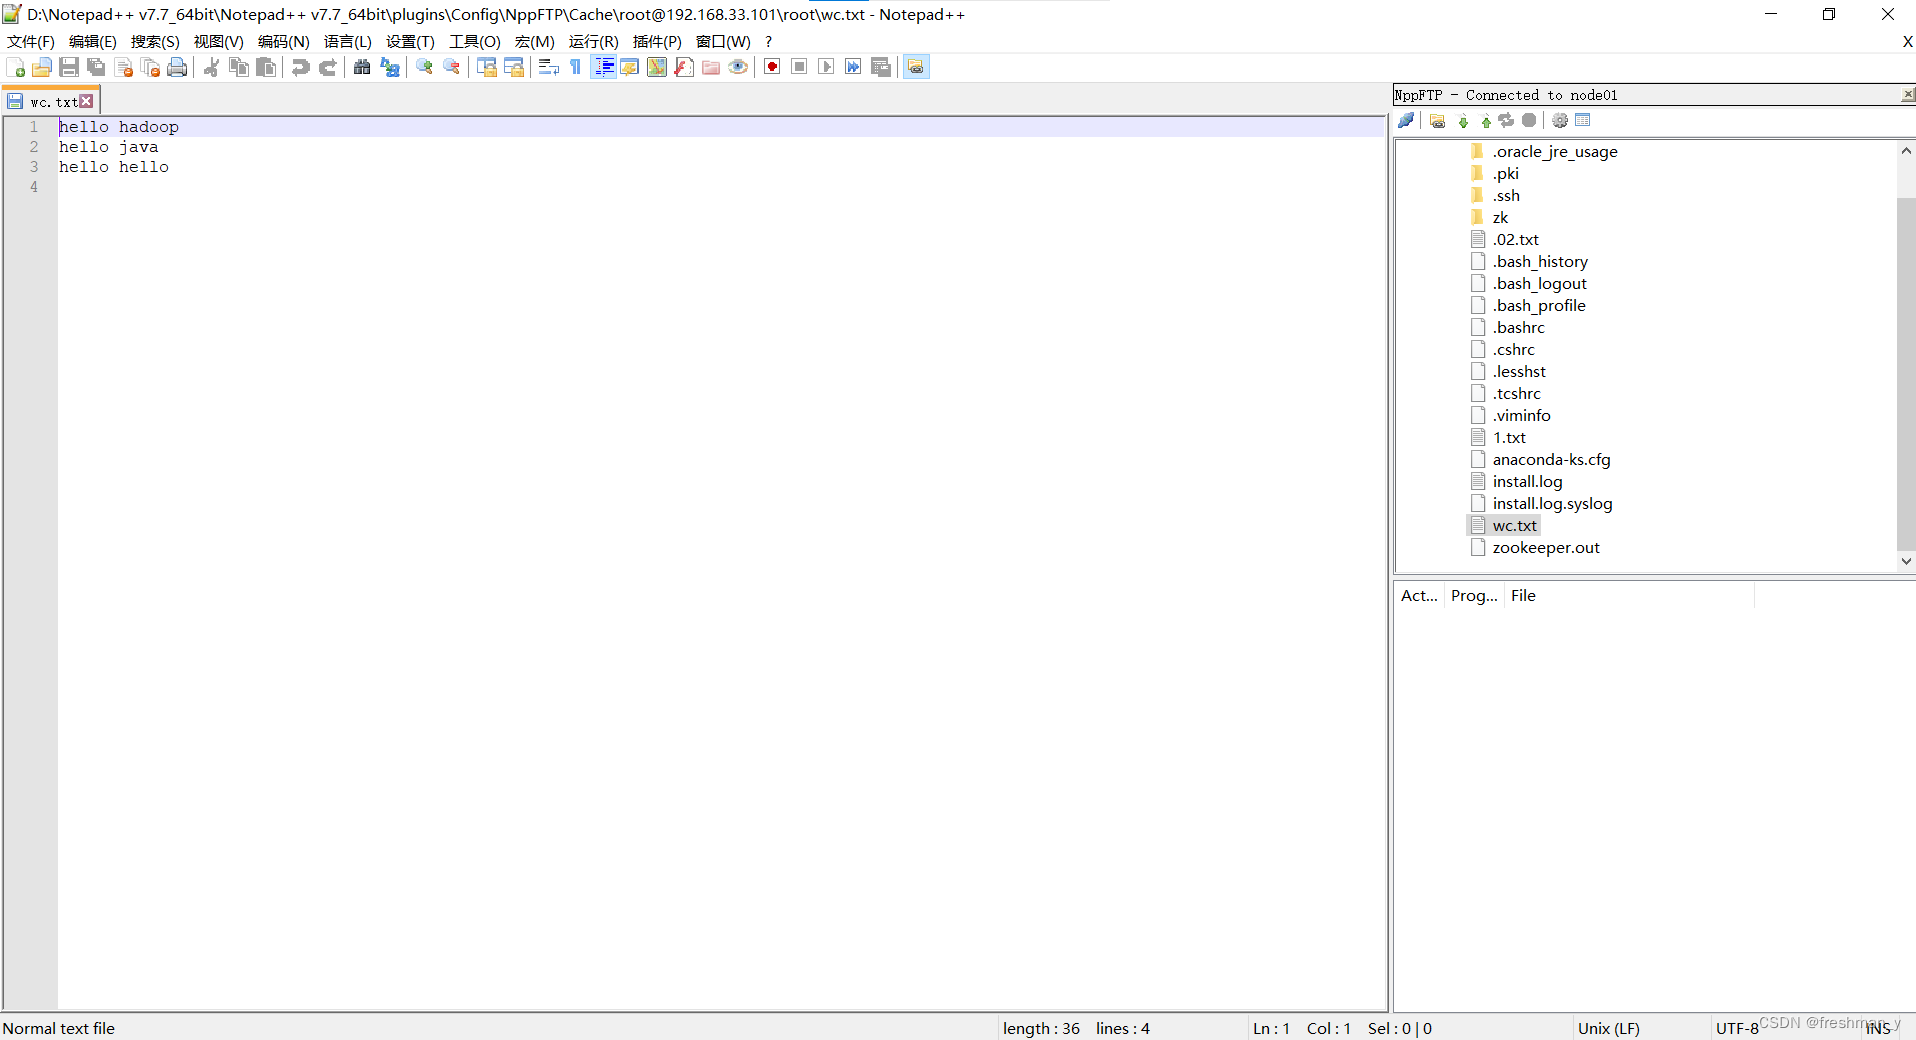1916x1040 pixels.
Task: Enable synchronized vertical scrolling
Action: (487, 66)
